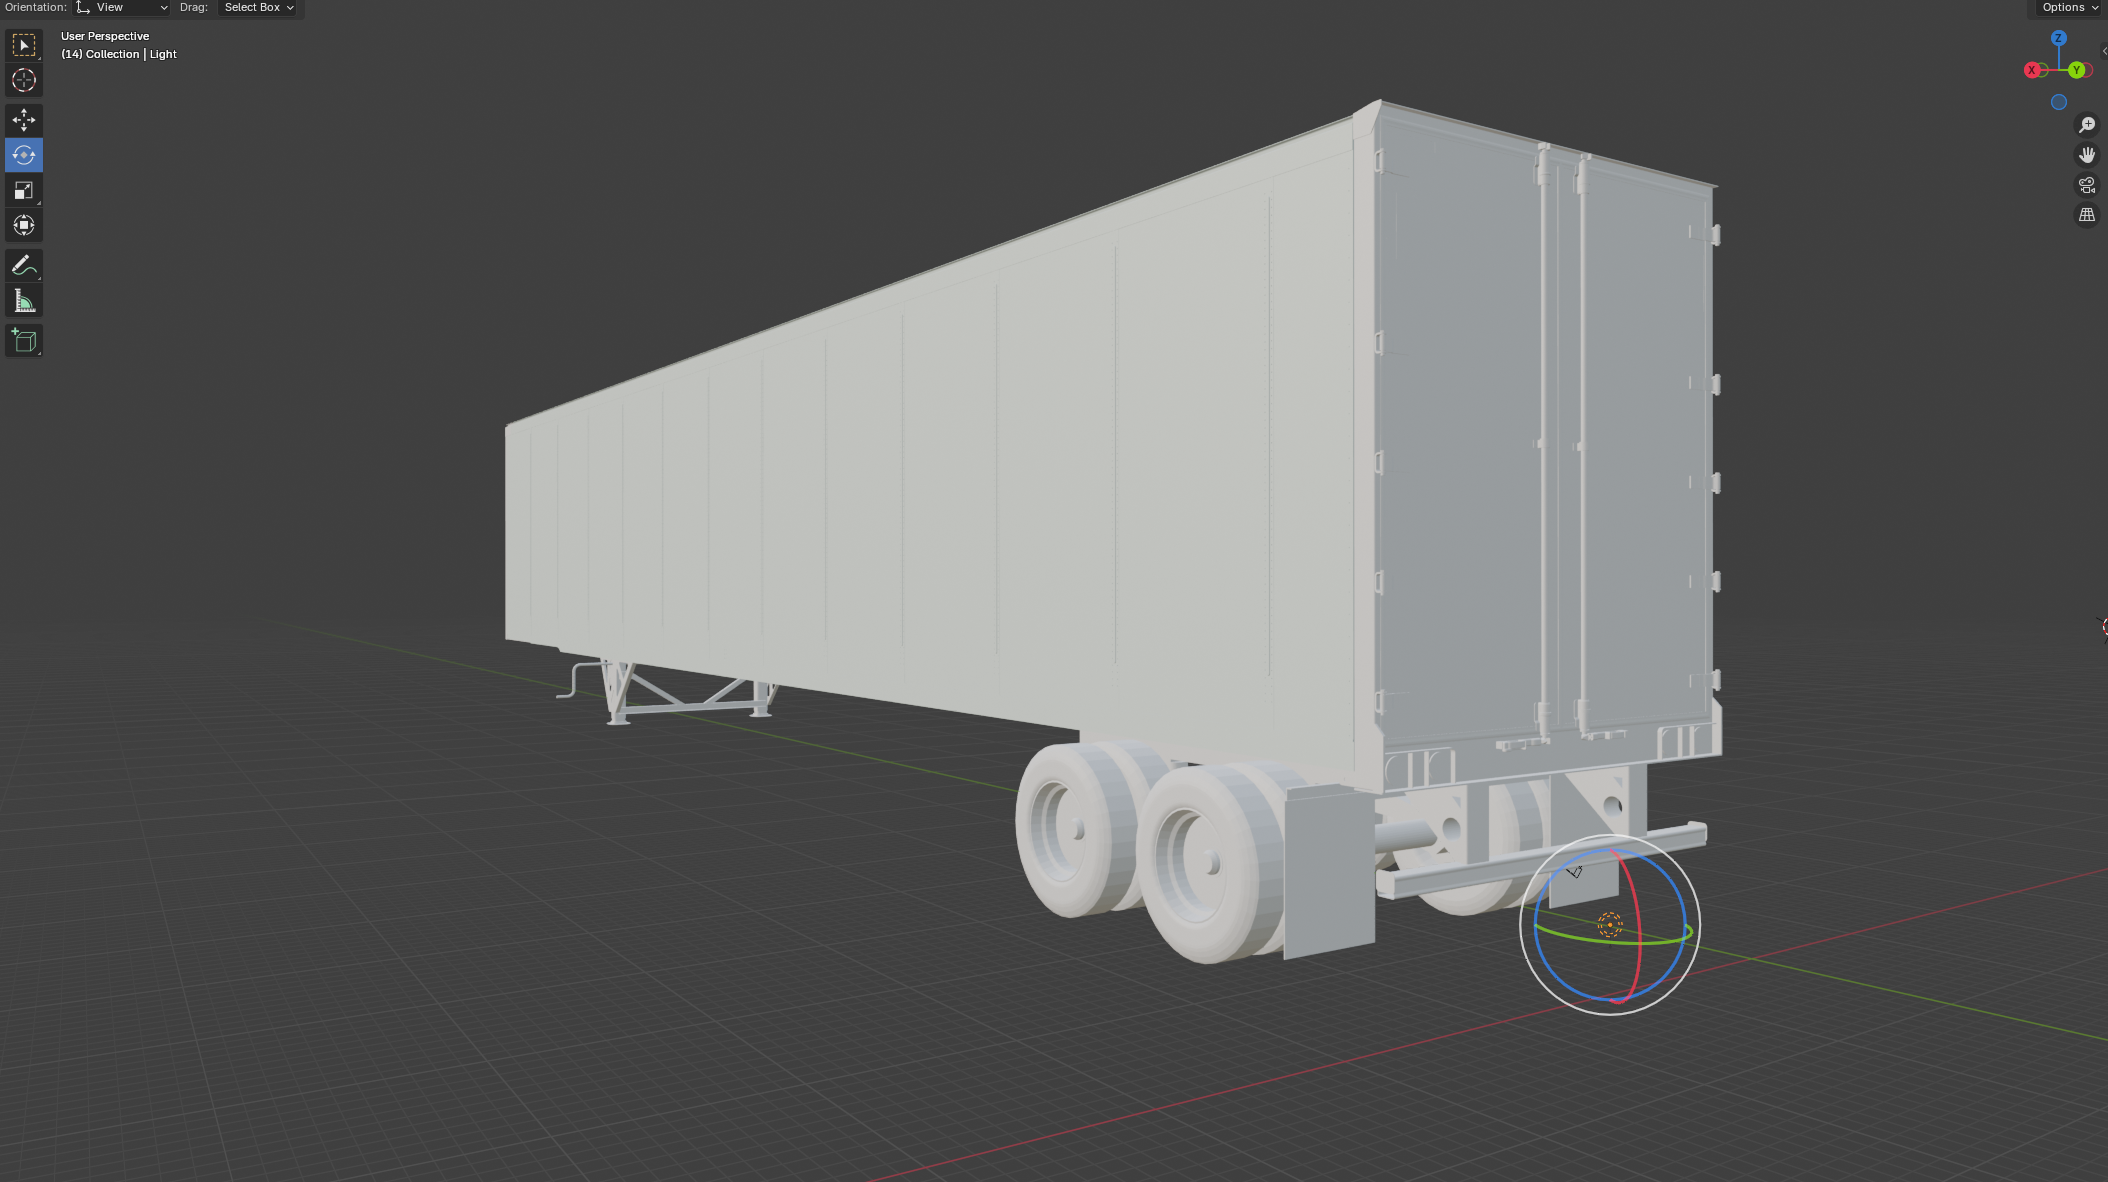
Task: Click the green Y axis on navigation gizmo
Action: click(2077, 70)
